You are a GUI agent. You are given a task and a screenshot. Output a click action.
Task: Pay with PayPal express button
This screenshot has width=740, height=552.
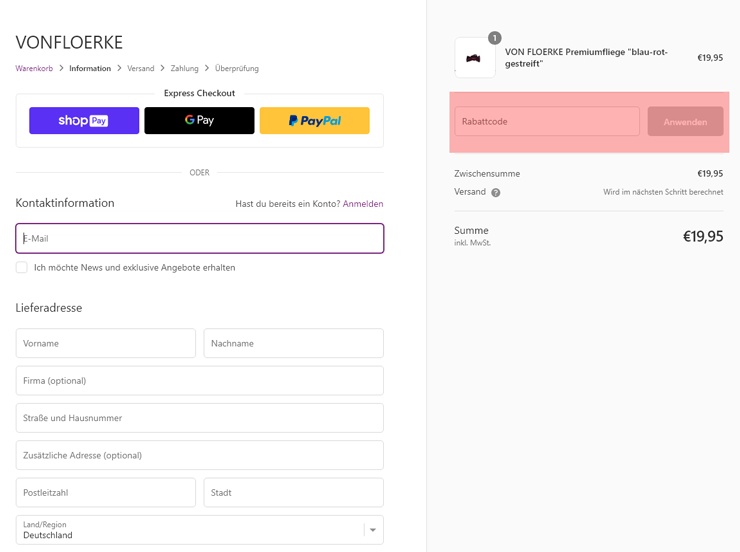coord(314,121)
